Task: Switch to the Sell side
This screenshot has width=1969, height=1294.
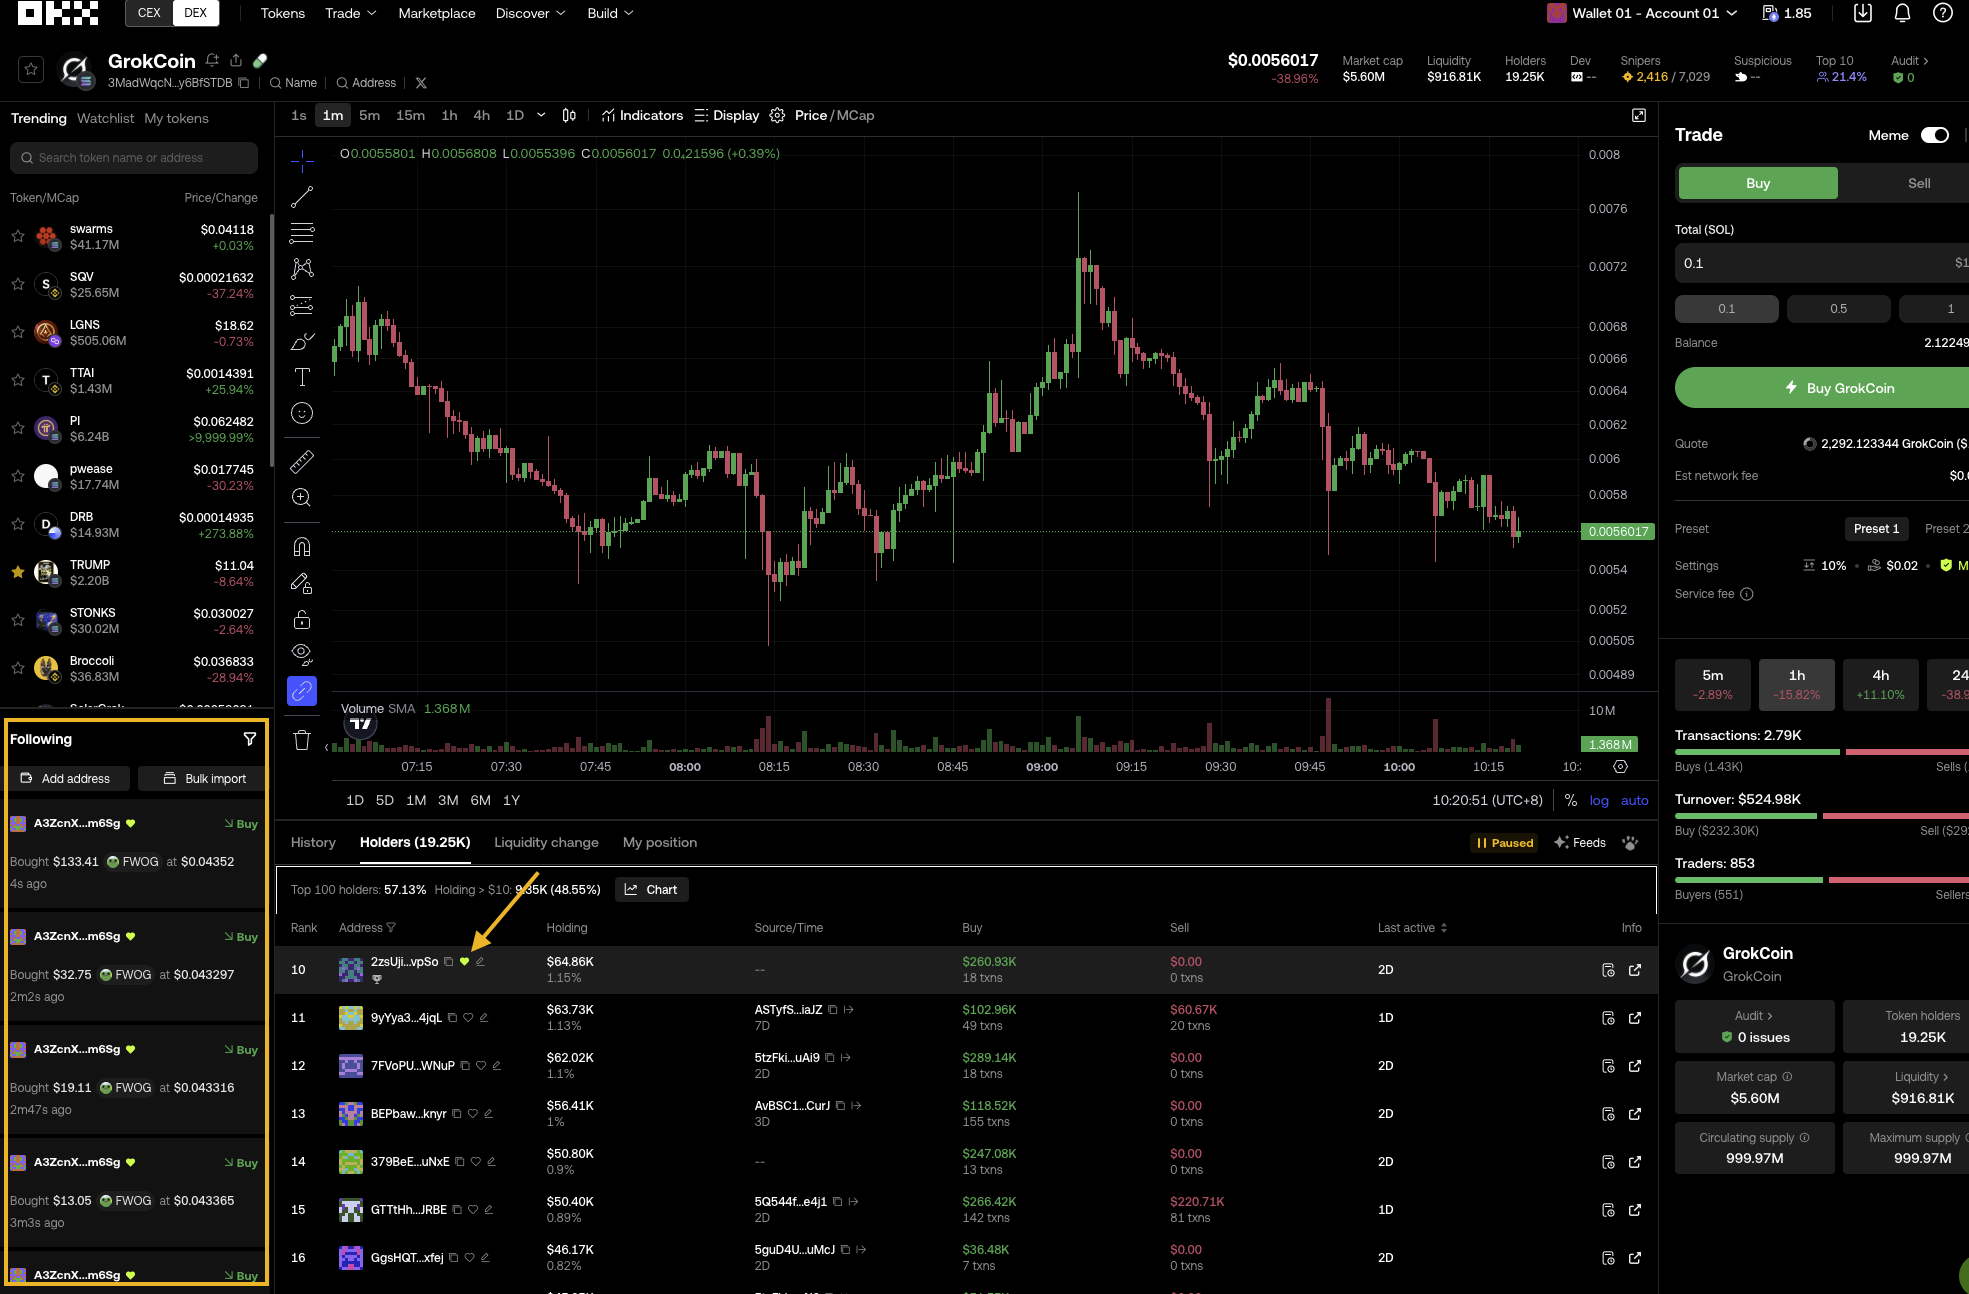Action: point(1918,183)
